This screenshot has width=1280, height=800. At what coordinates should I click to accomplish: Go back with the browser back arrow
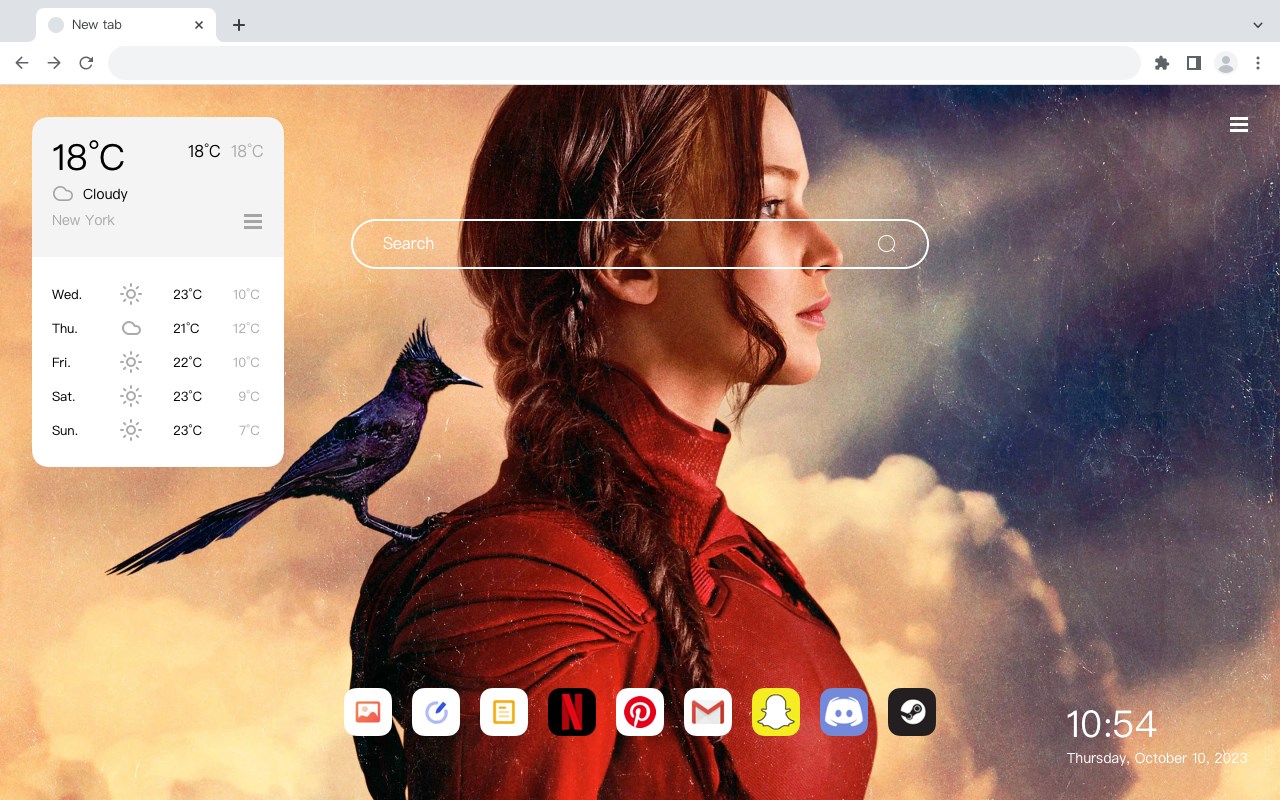click(22, 63)
